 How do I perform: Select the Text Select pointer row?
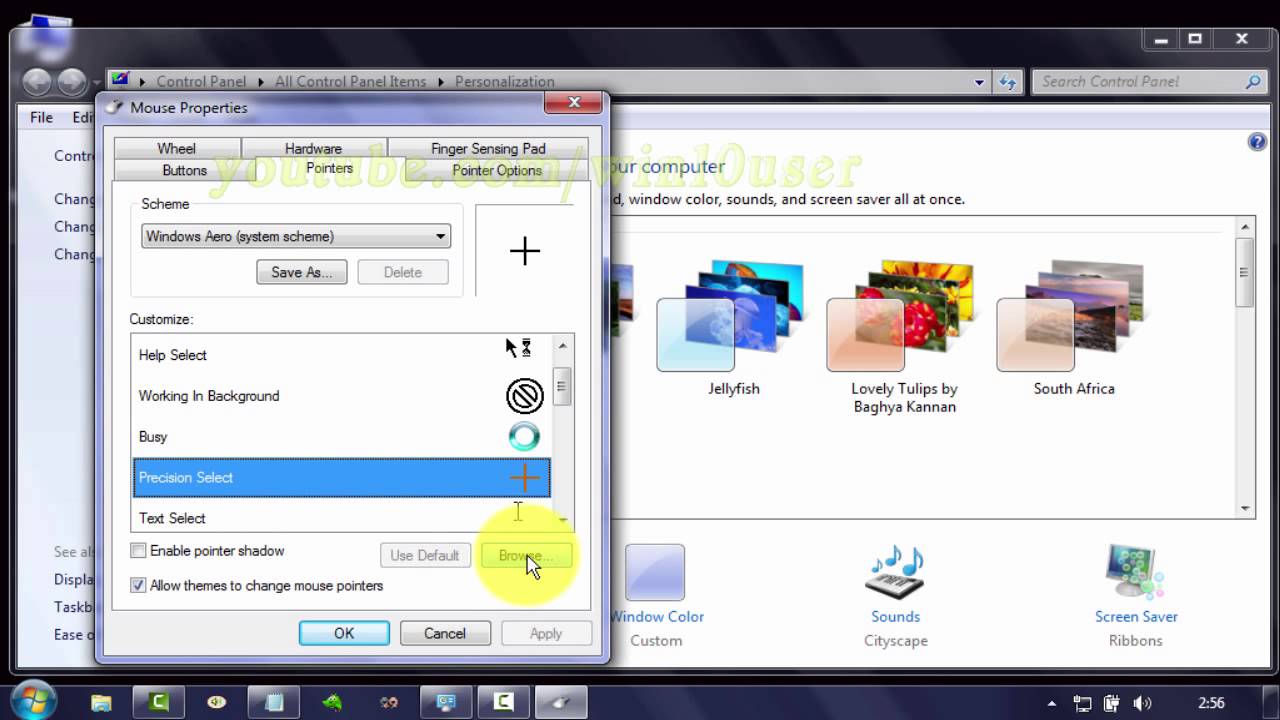click(x=341, y=518)
